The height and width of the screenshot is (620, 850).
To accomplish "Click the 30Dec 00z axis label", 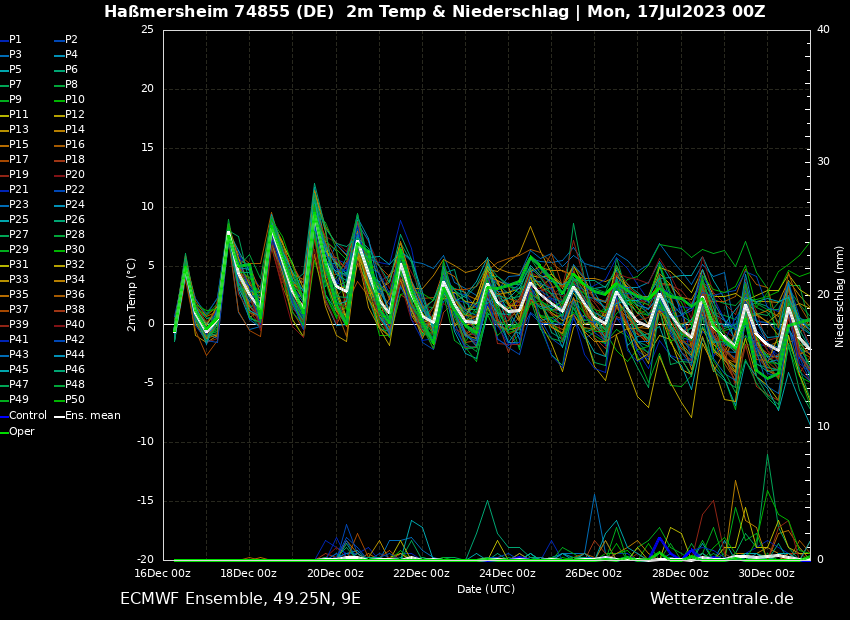I will pyautogui.click(x=766, y=574).
